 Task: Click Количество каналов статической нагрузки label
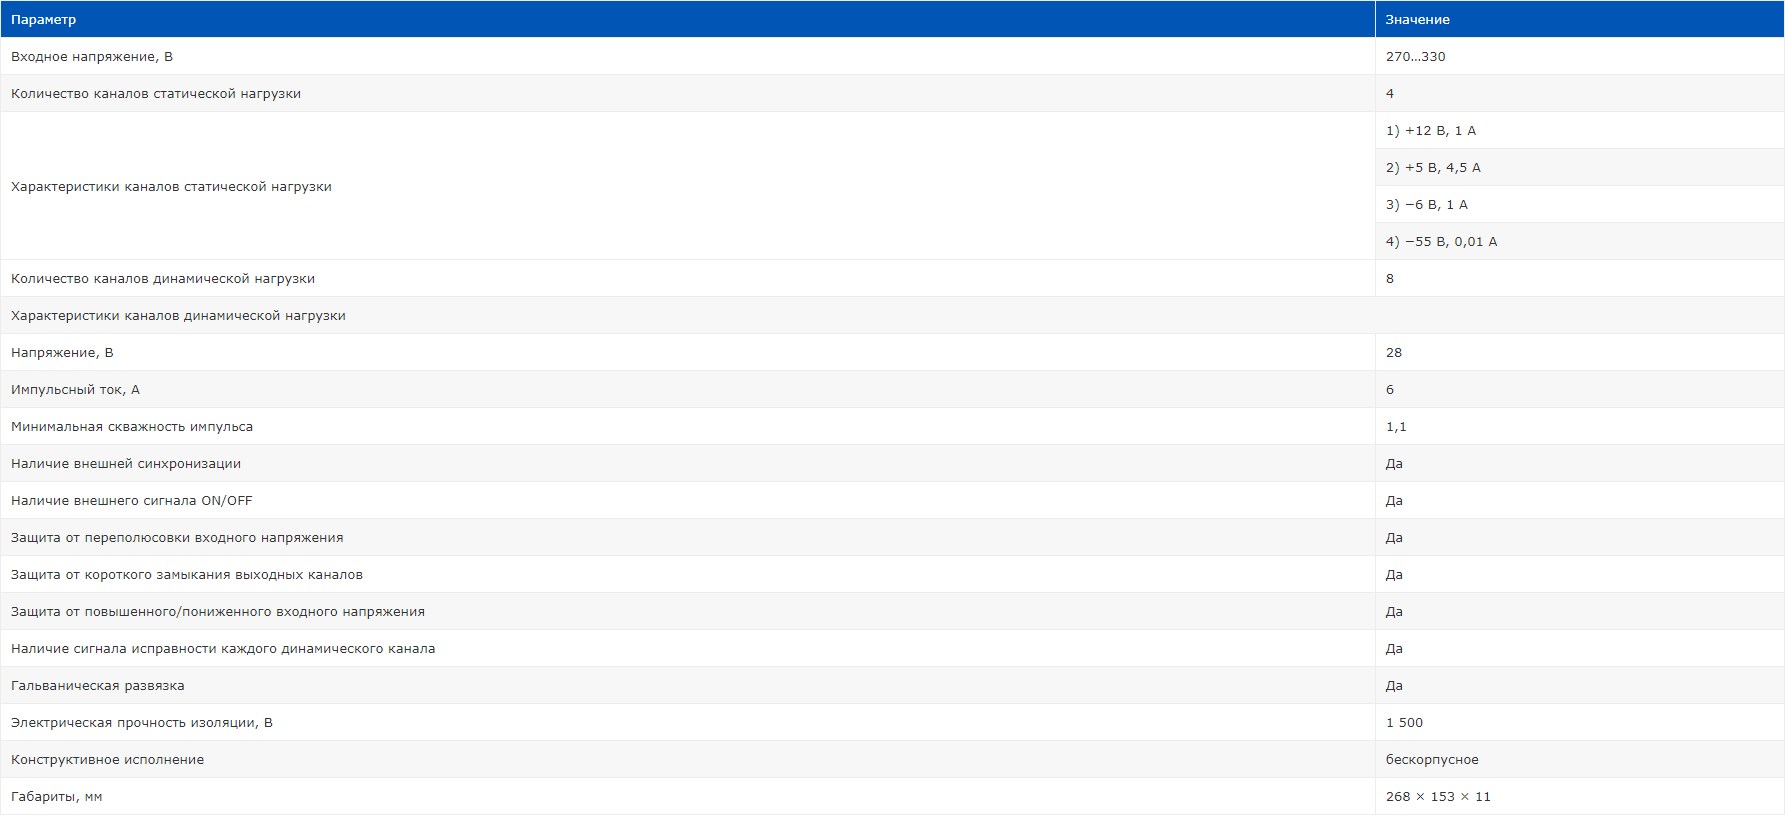(156, 94)
